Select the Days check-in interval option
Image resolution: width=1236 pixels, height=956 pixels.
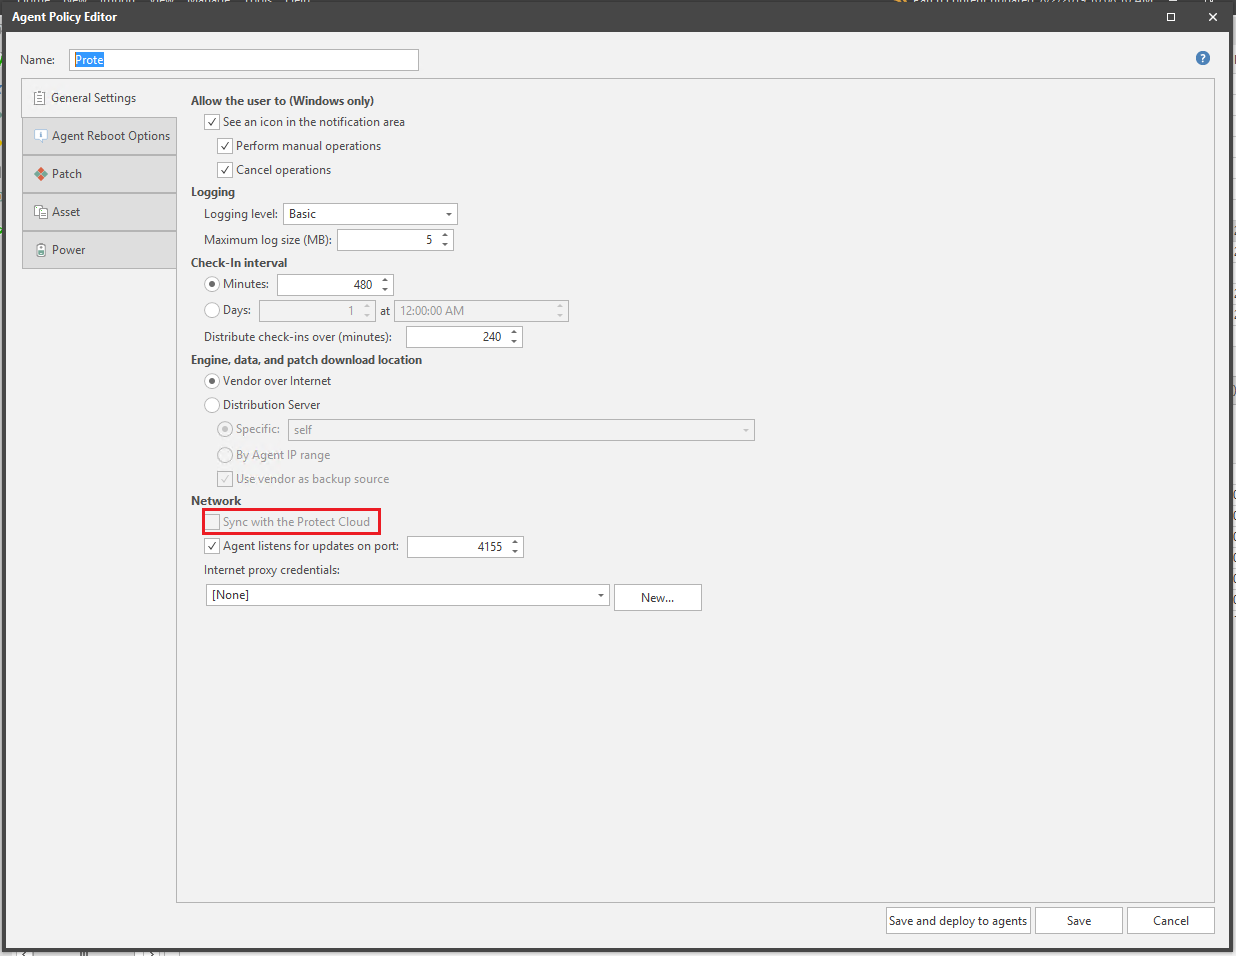(211, 310)
